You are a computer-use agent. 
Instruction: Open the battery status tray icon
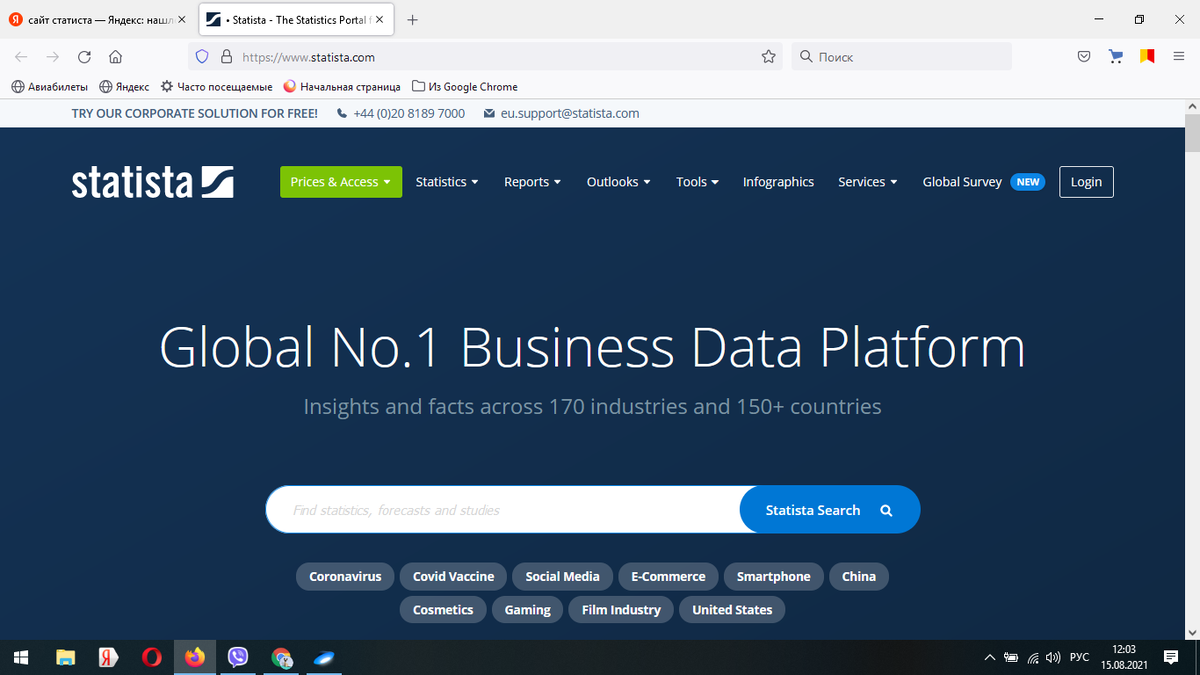(1011, 657)
